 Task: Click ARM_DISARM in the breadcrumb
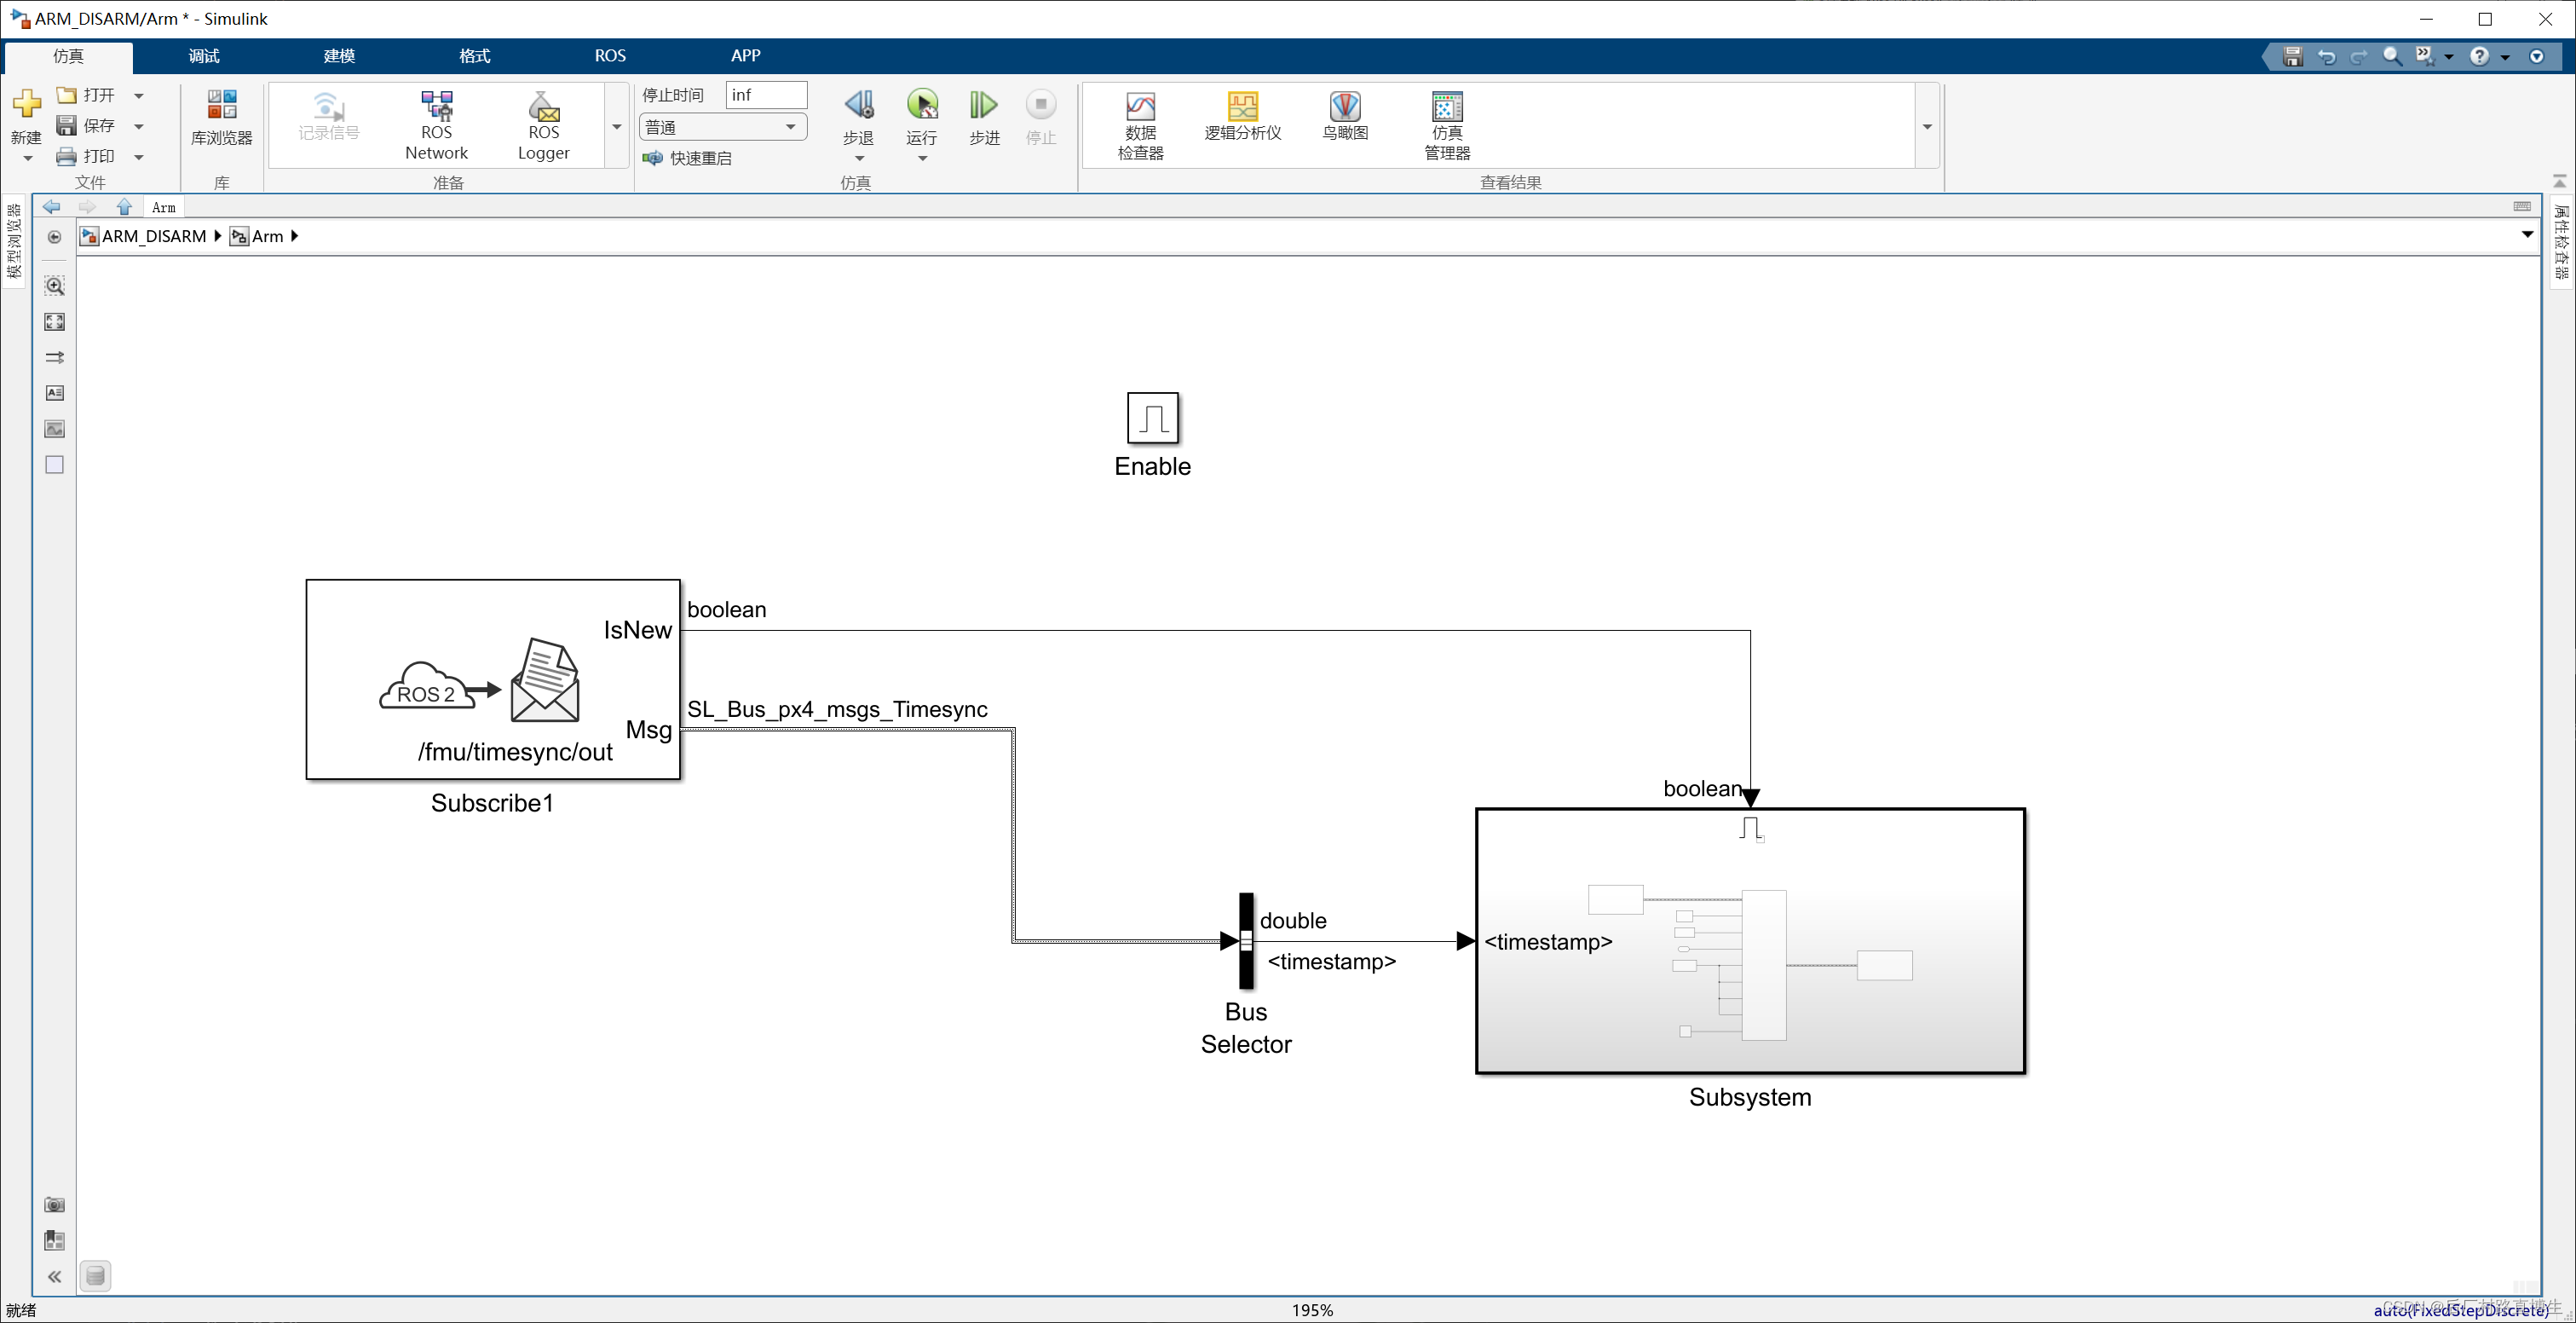[x=154, y=236]
